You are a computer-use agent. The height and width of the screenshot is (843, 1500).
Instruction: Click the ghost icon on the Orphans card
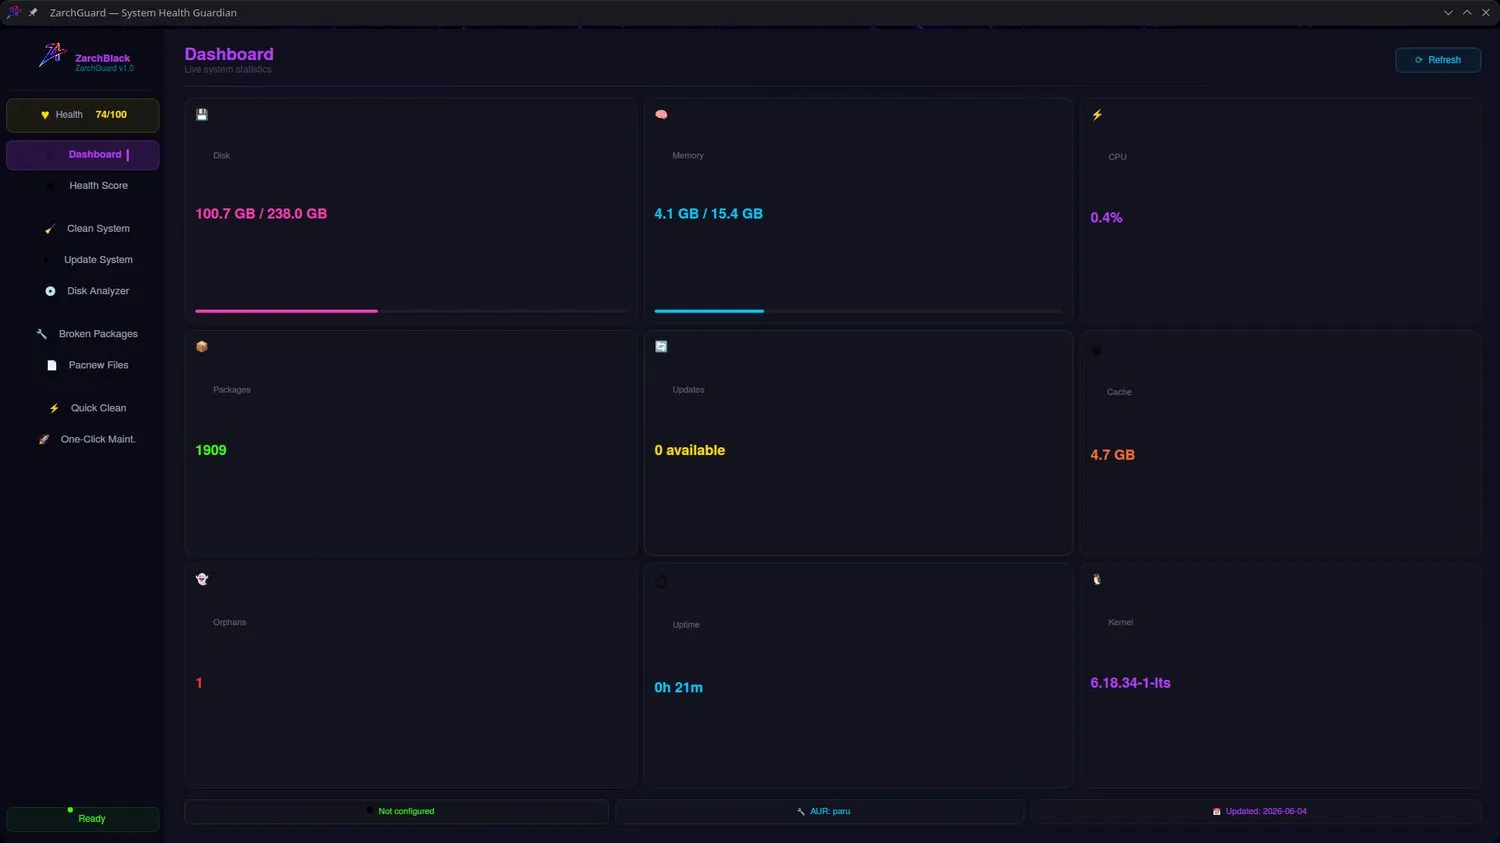(x=202, y=579)
